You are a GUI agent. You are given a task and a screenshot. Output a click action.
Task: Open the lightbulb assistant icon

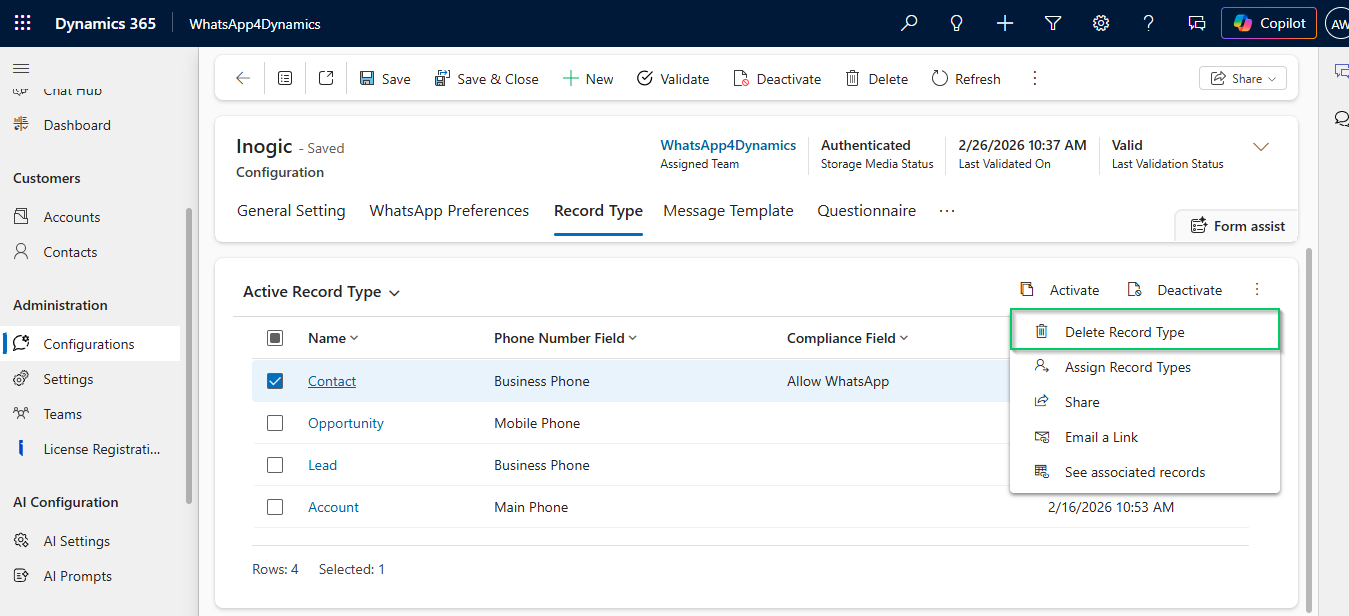[957, 23]
